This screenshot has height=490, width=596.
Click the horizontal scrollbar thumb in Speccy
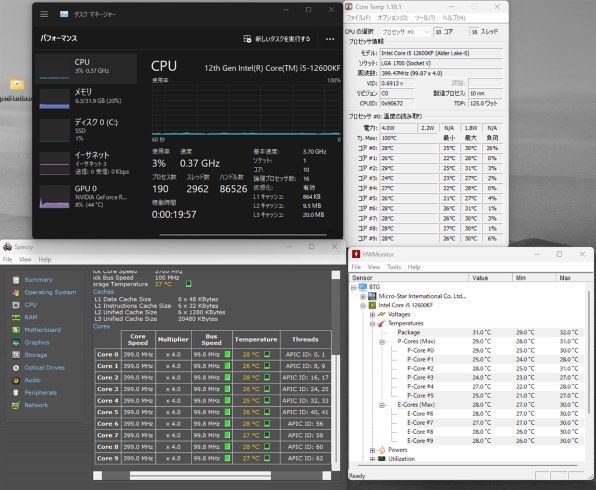[200, 476]
